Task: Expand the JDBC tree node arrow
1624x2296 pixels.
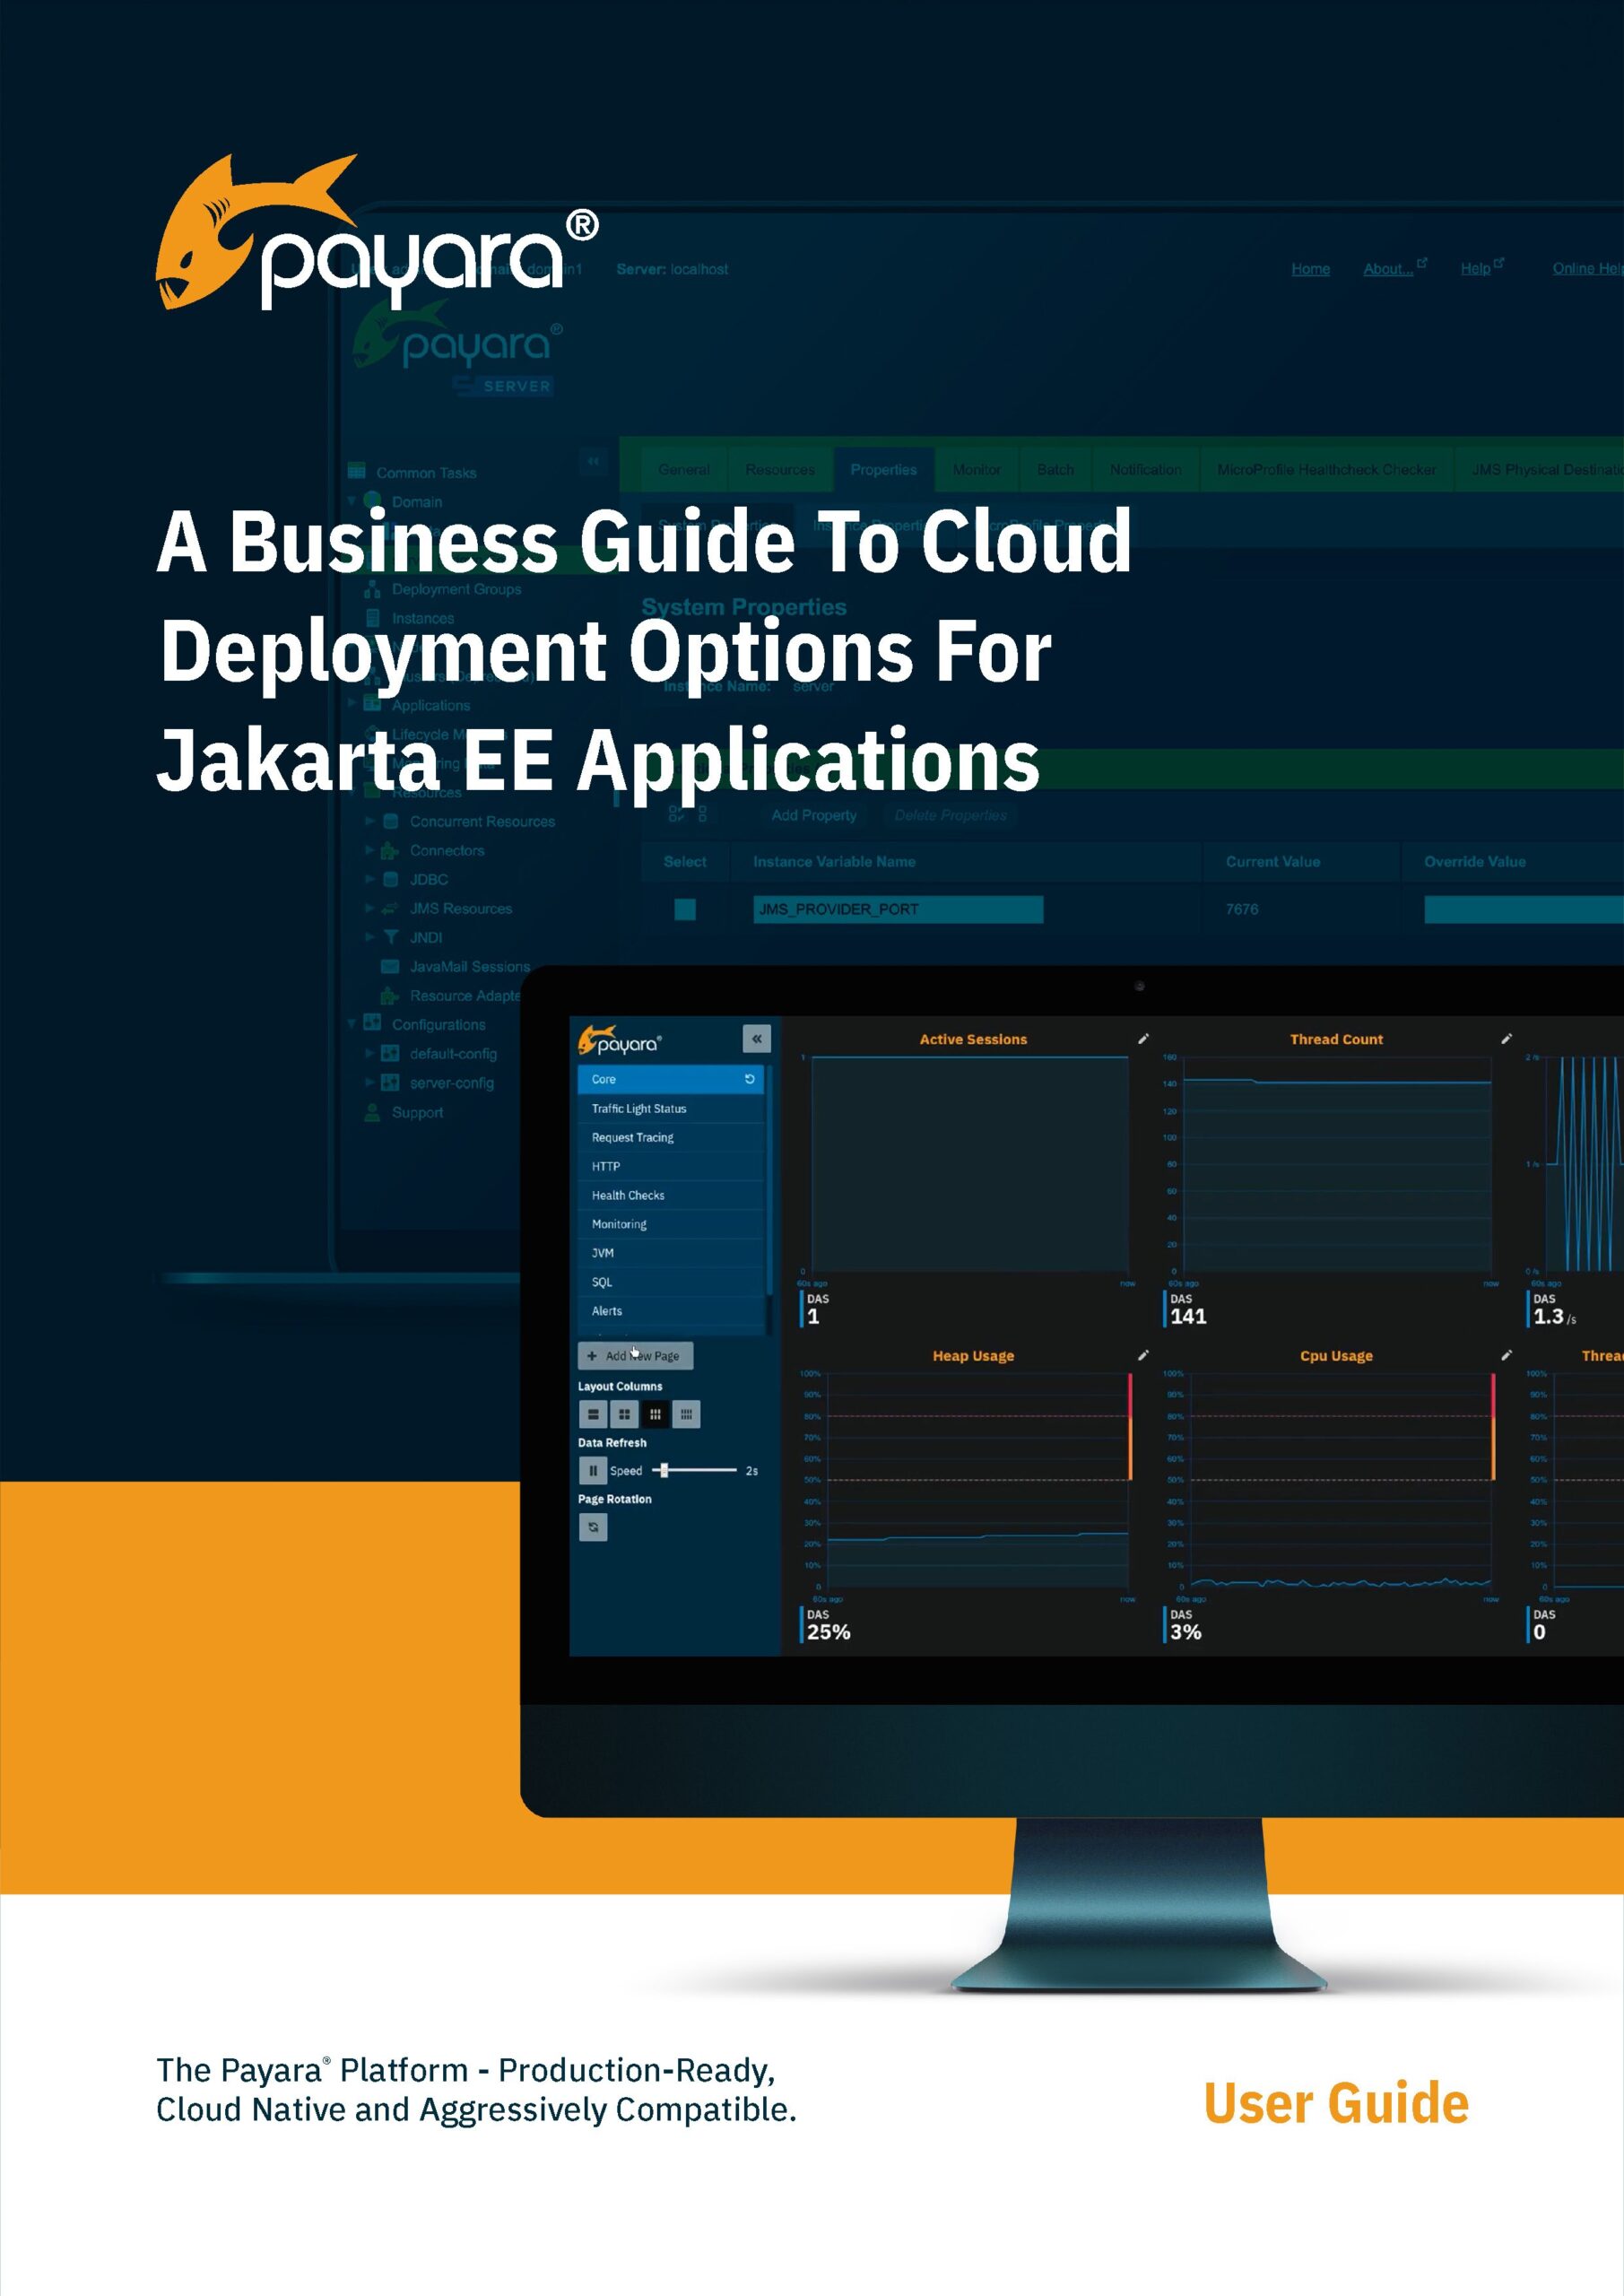Action: pyautogui.click(x=370, y=879)
